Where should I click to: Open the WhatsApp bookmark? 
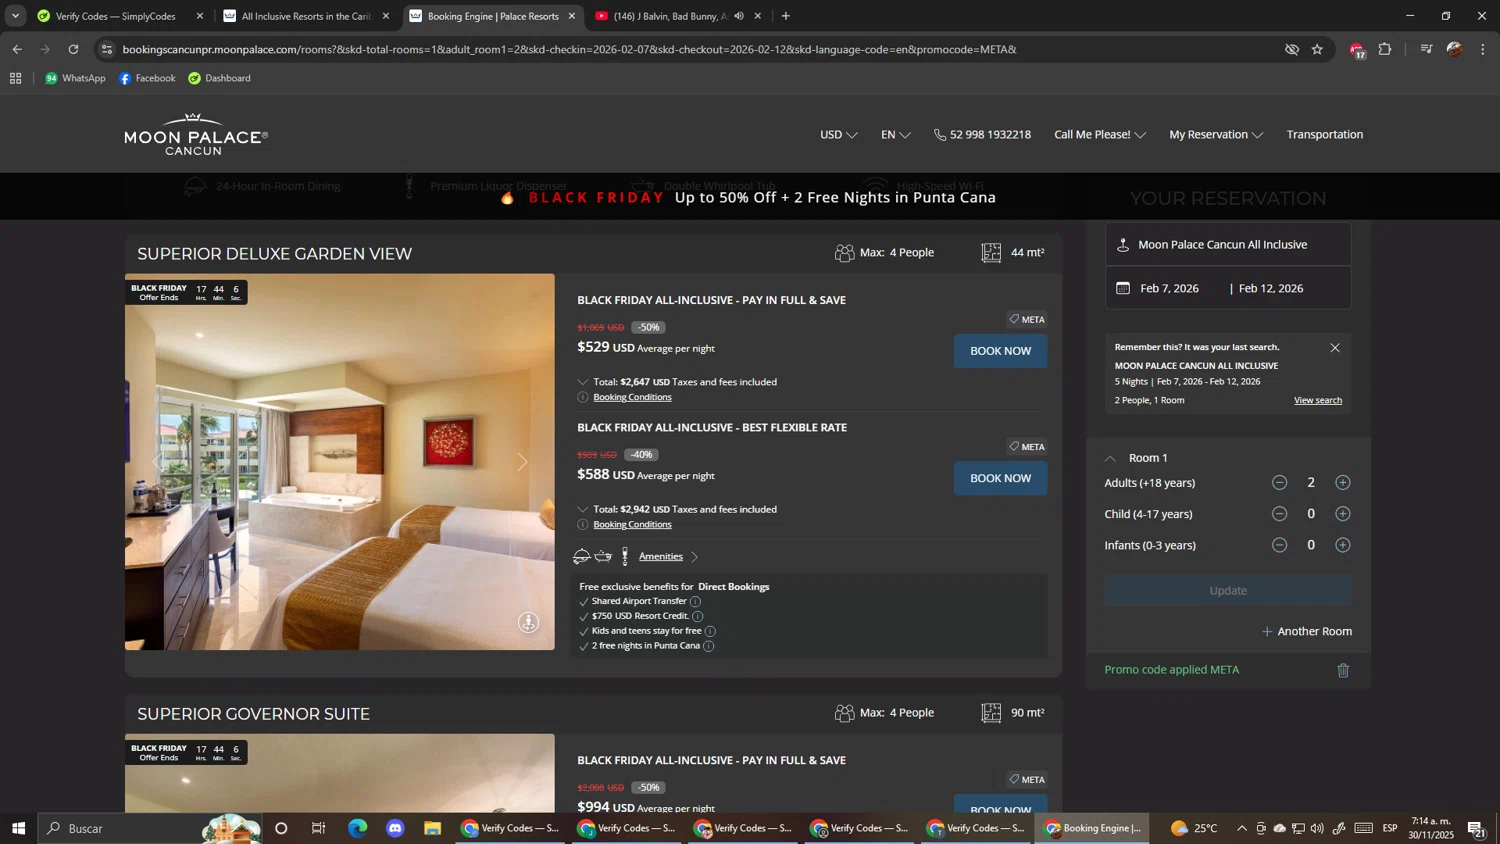(75, 78)
